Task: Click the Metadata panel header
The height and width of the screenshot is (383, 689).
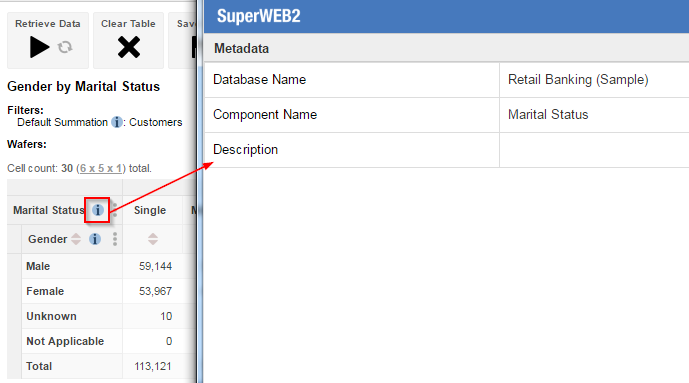Action: (446, 48)
